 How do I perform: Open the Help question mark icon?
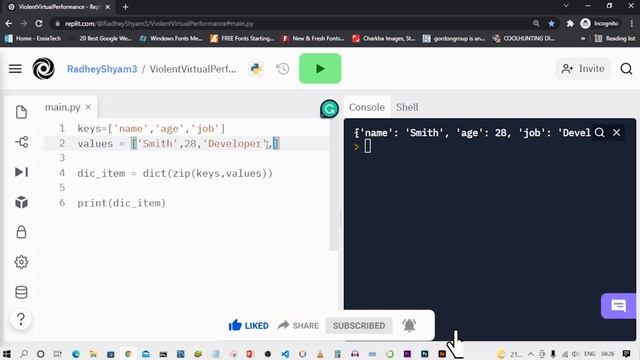click(x=21, y=319)
